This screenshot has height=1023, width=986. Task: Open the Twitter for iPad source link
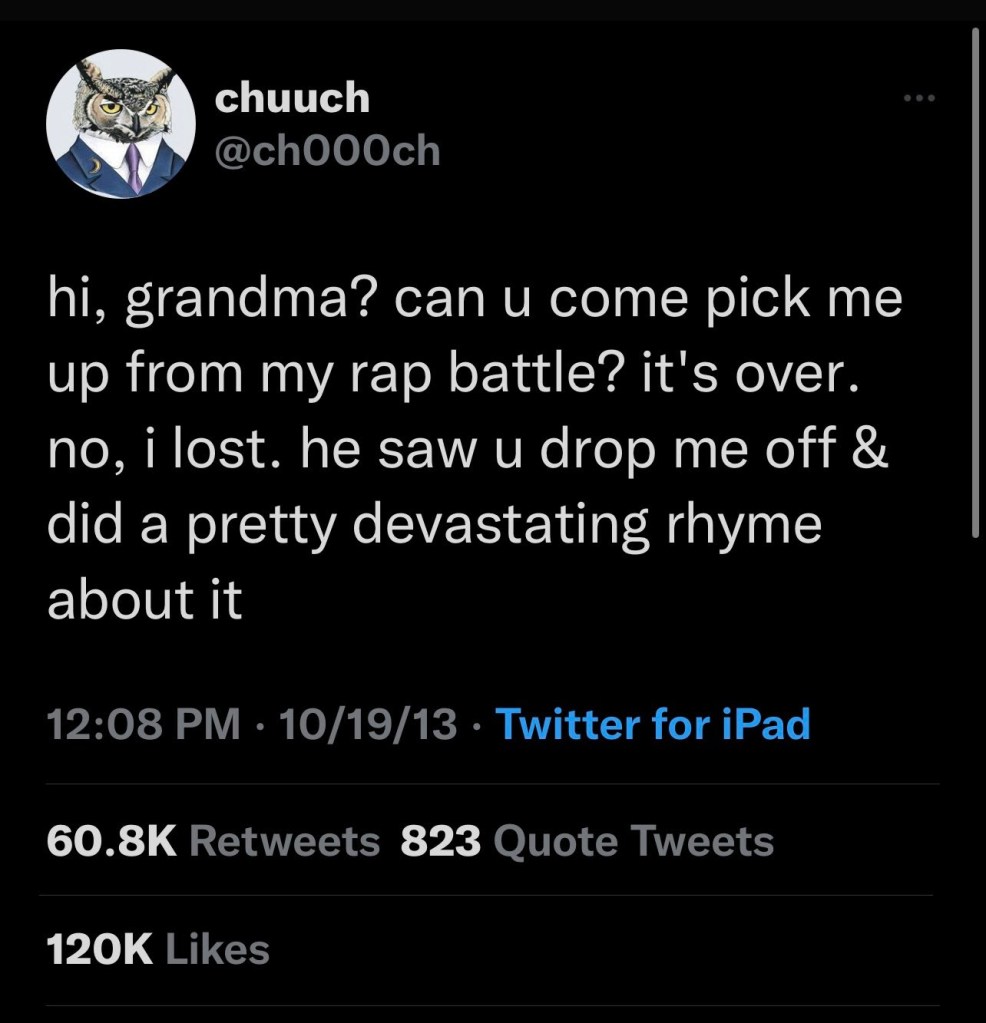pos(652,723)
